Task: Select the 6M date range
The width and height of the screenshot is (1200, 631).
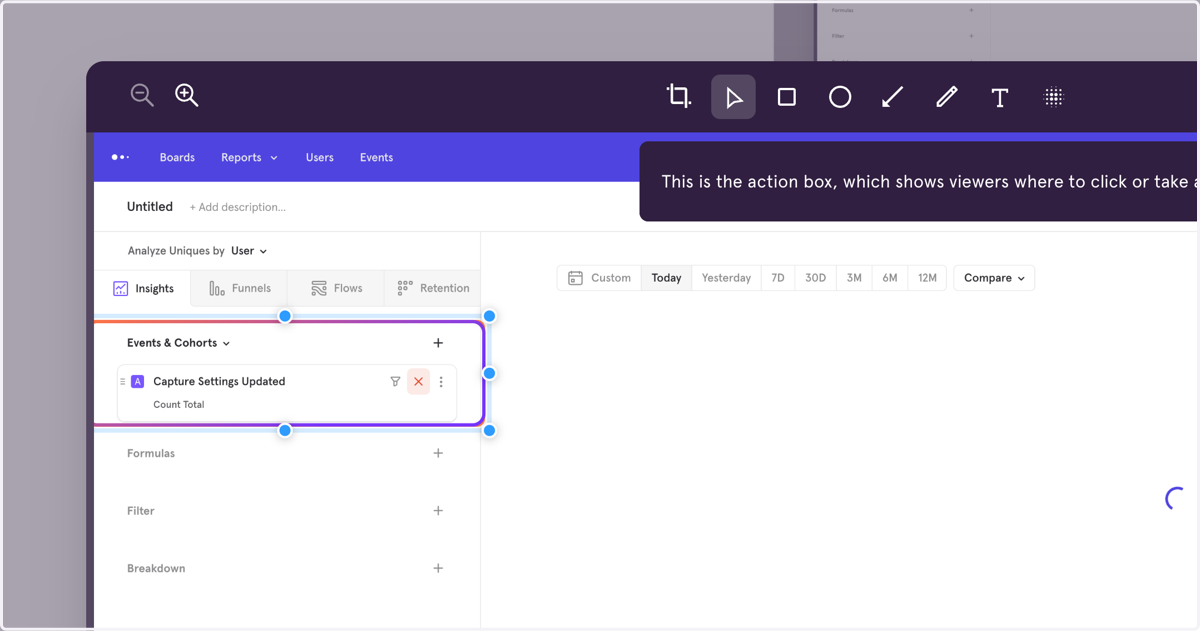Action: tap(890, 278)
